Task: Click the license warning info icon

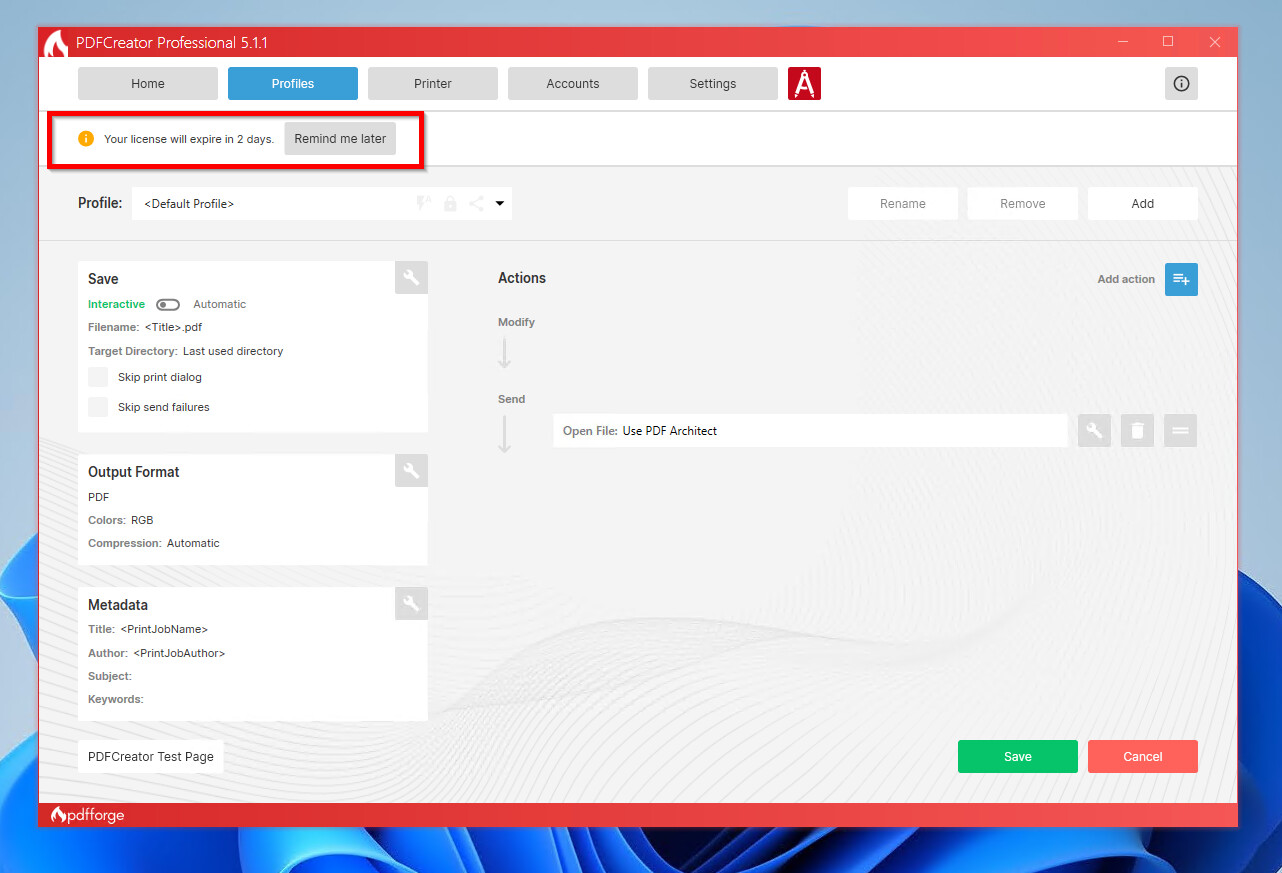Action: pyautogui.click(x=86, y=139)
